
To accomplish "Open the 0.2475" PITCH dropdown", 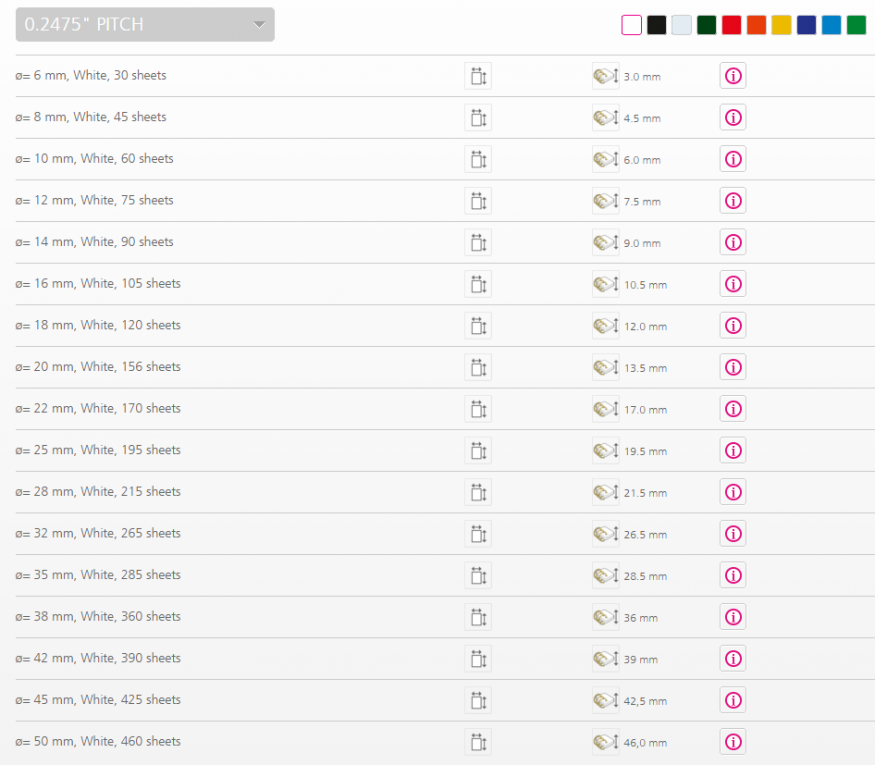I will click(x=145, y=25).
